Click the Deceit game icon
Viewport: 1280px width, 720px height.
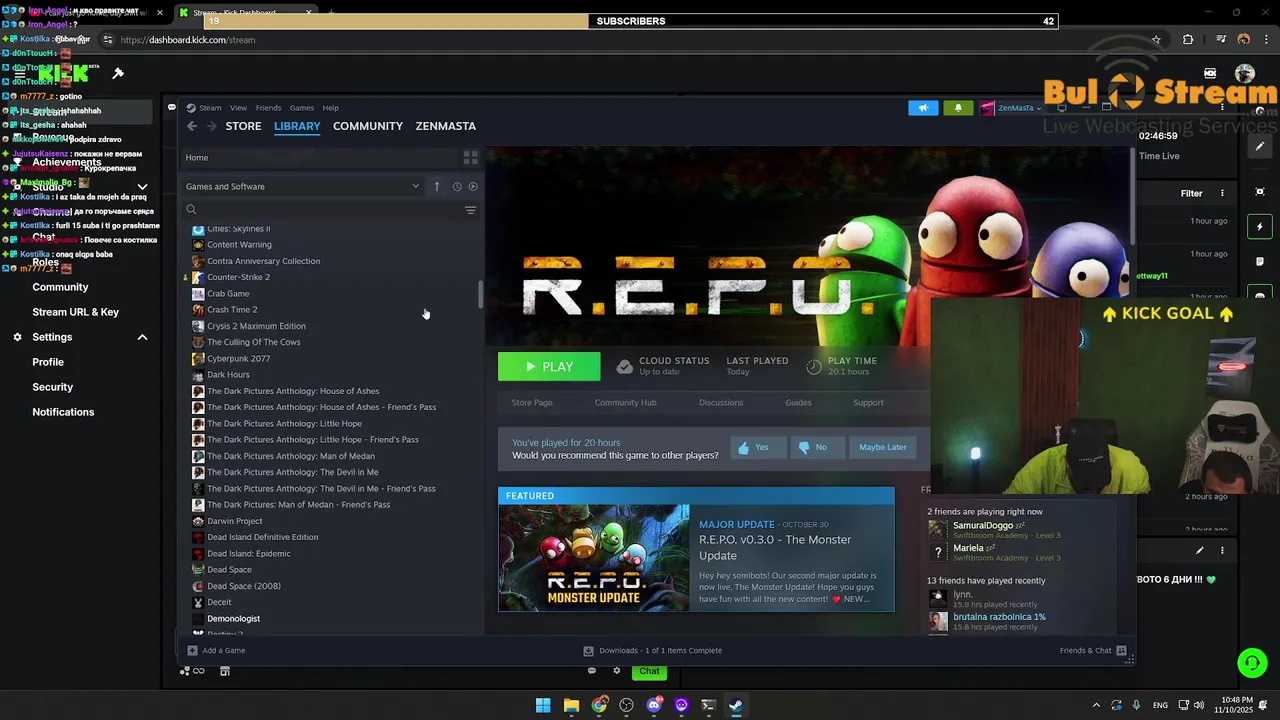198,602
